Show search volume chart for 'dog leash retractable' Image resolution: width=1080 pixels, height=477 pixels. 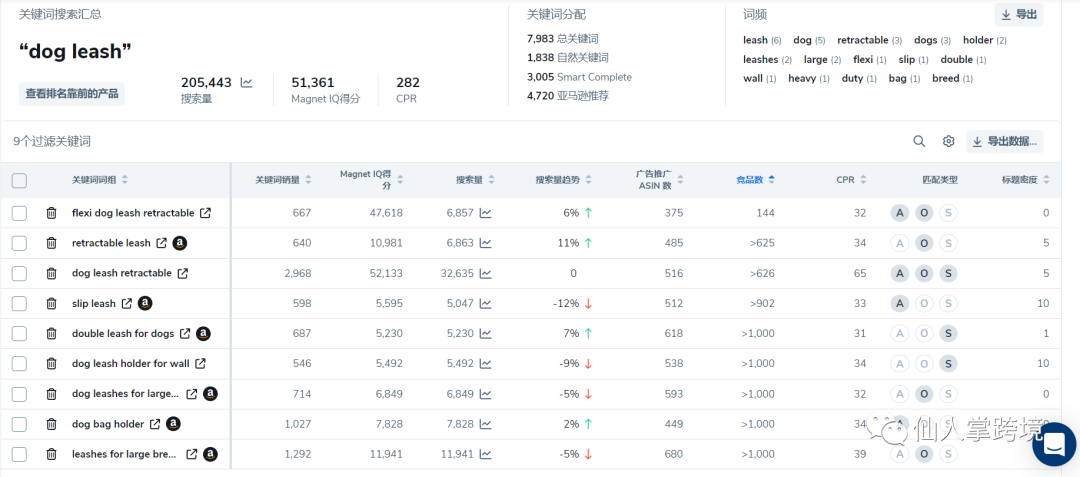click(485, 273)
